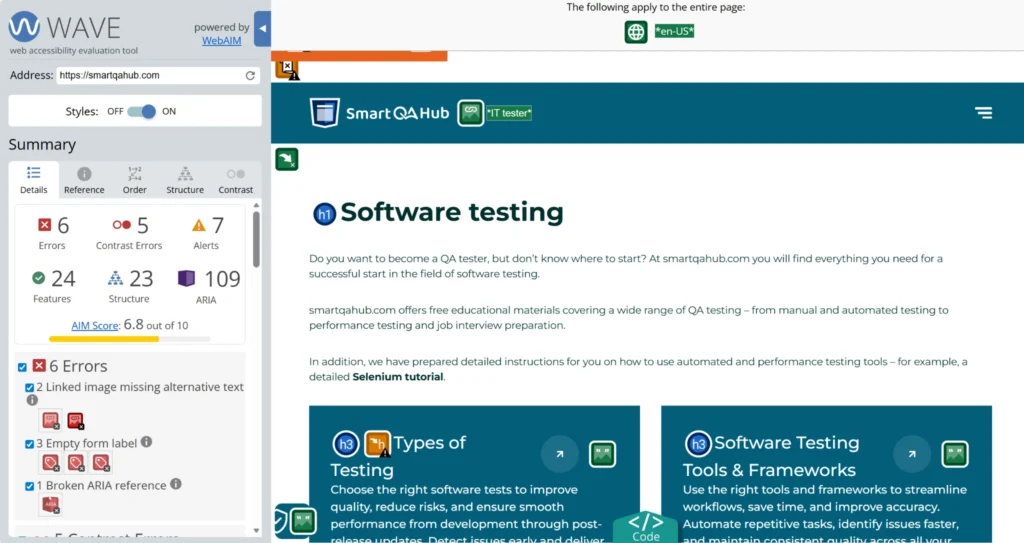Click h3 icon beside Software Testing Tools
This screenshot has height=543, width=1024.
point(698,444)
